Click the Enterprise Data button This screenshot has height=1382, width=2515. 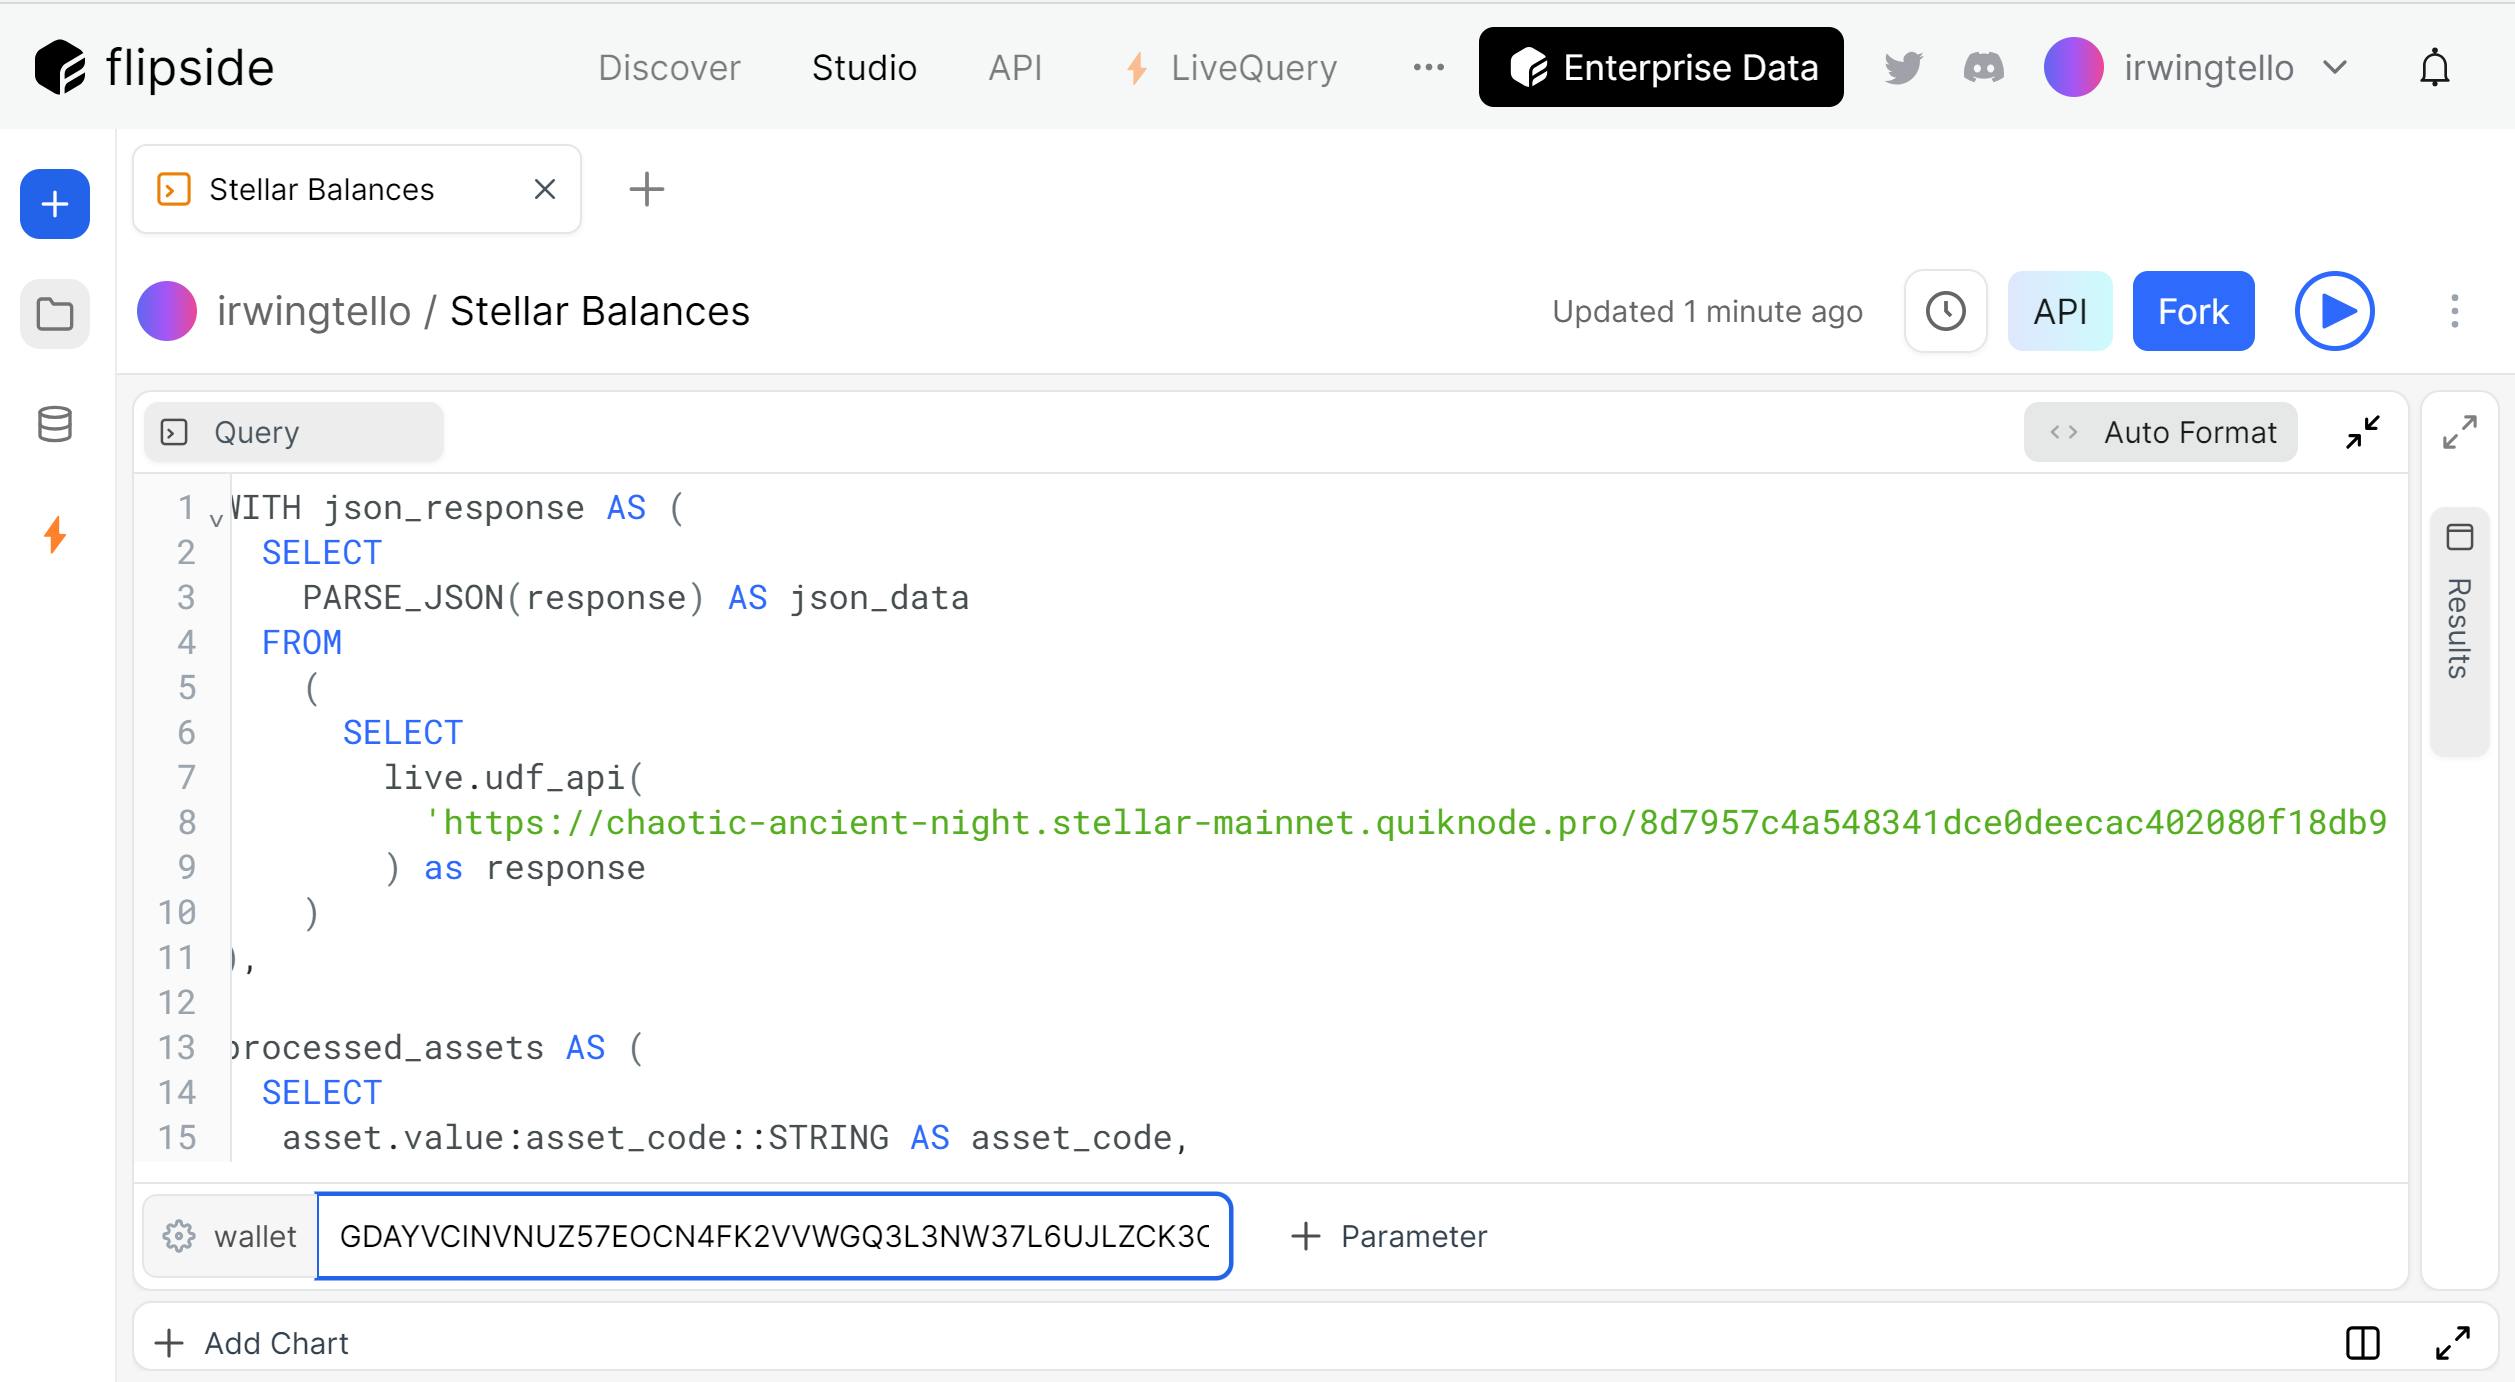point(1661,67)
